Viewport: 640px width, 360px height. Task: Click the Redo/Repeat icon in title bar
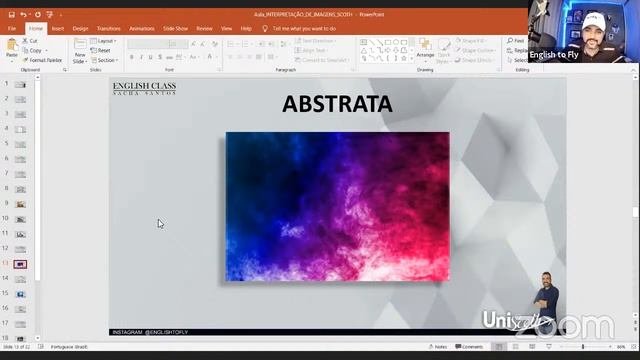(38, 15)
